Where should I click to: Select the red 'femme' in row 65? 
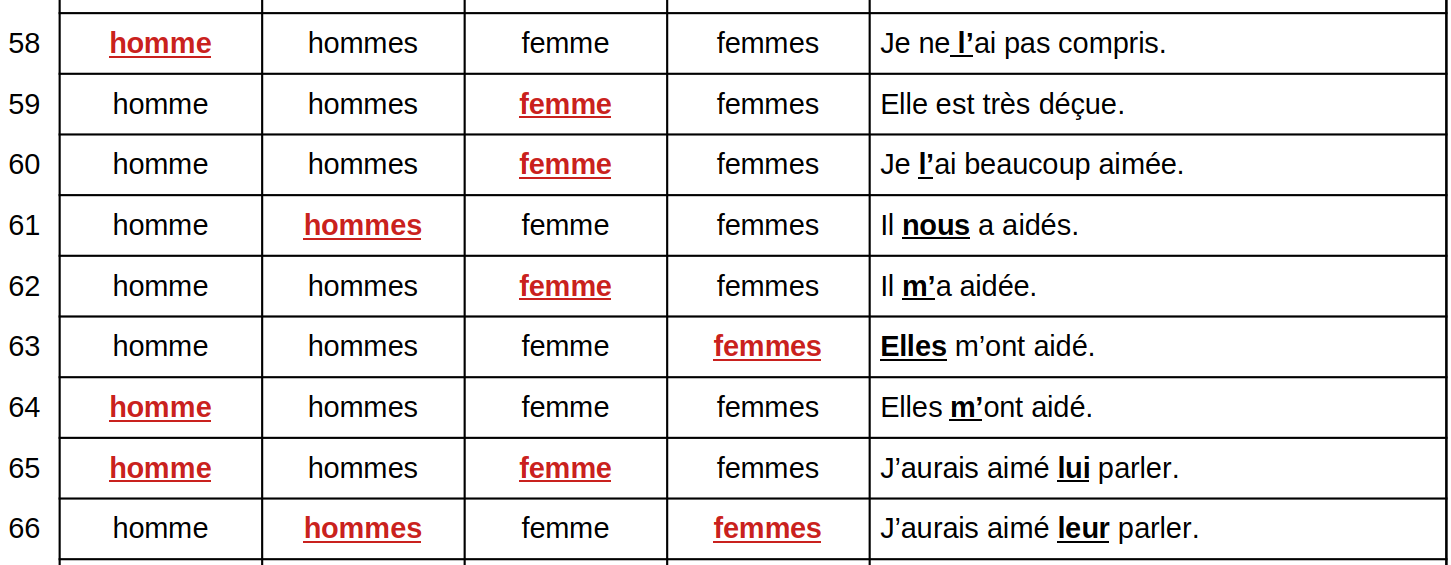tap(565, 469)
